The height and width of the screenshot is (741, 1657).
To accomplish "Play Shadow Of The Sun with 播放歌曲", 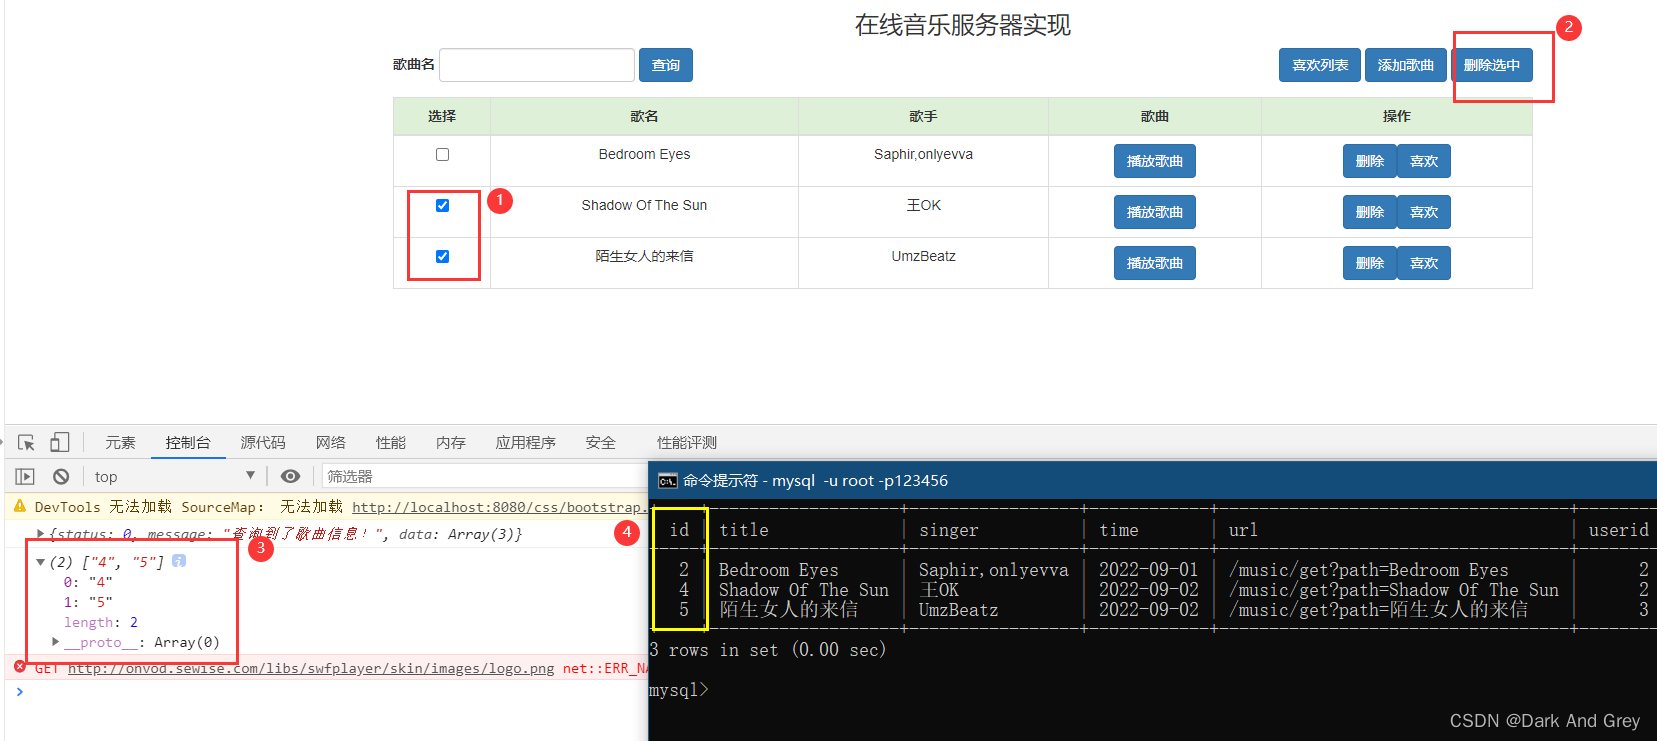I will pyautogui.click(x=1155, y=212).
